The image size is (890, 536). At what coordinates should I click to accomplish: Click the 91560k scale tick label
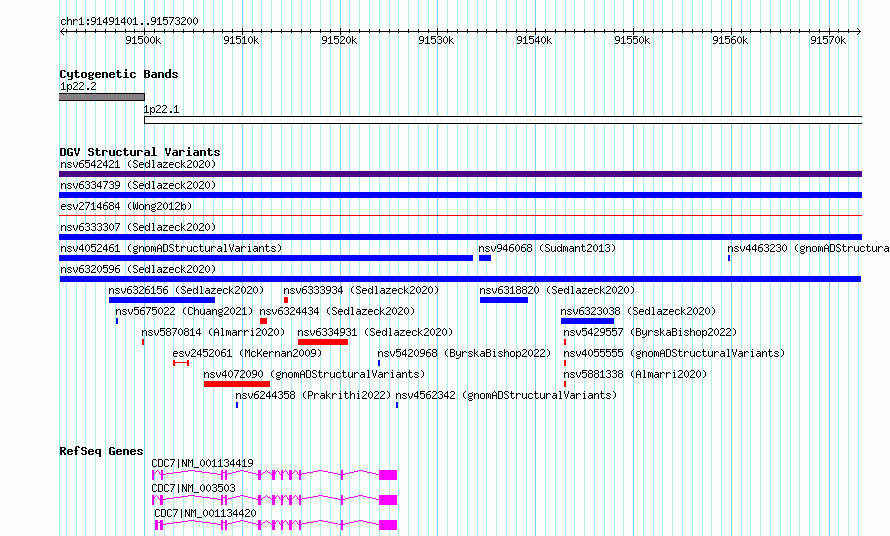[731, 40]
